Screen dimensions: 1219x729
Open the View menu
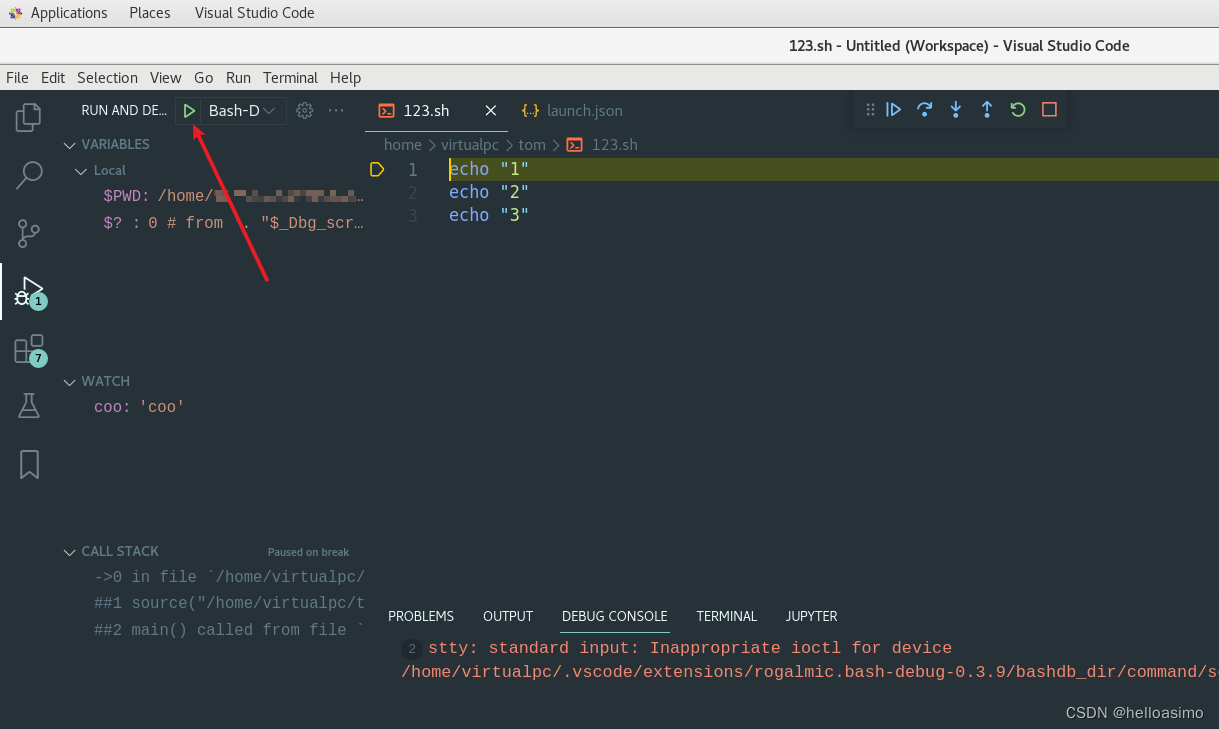click(166, 77)
